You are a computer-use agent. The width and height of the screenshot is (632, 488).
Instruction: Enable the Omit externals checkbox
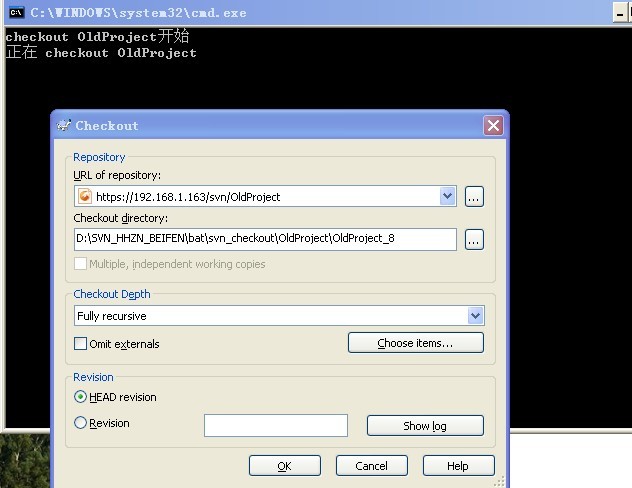[x=81, y=344]
